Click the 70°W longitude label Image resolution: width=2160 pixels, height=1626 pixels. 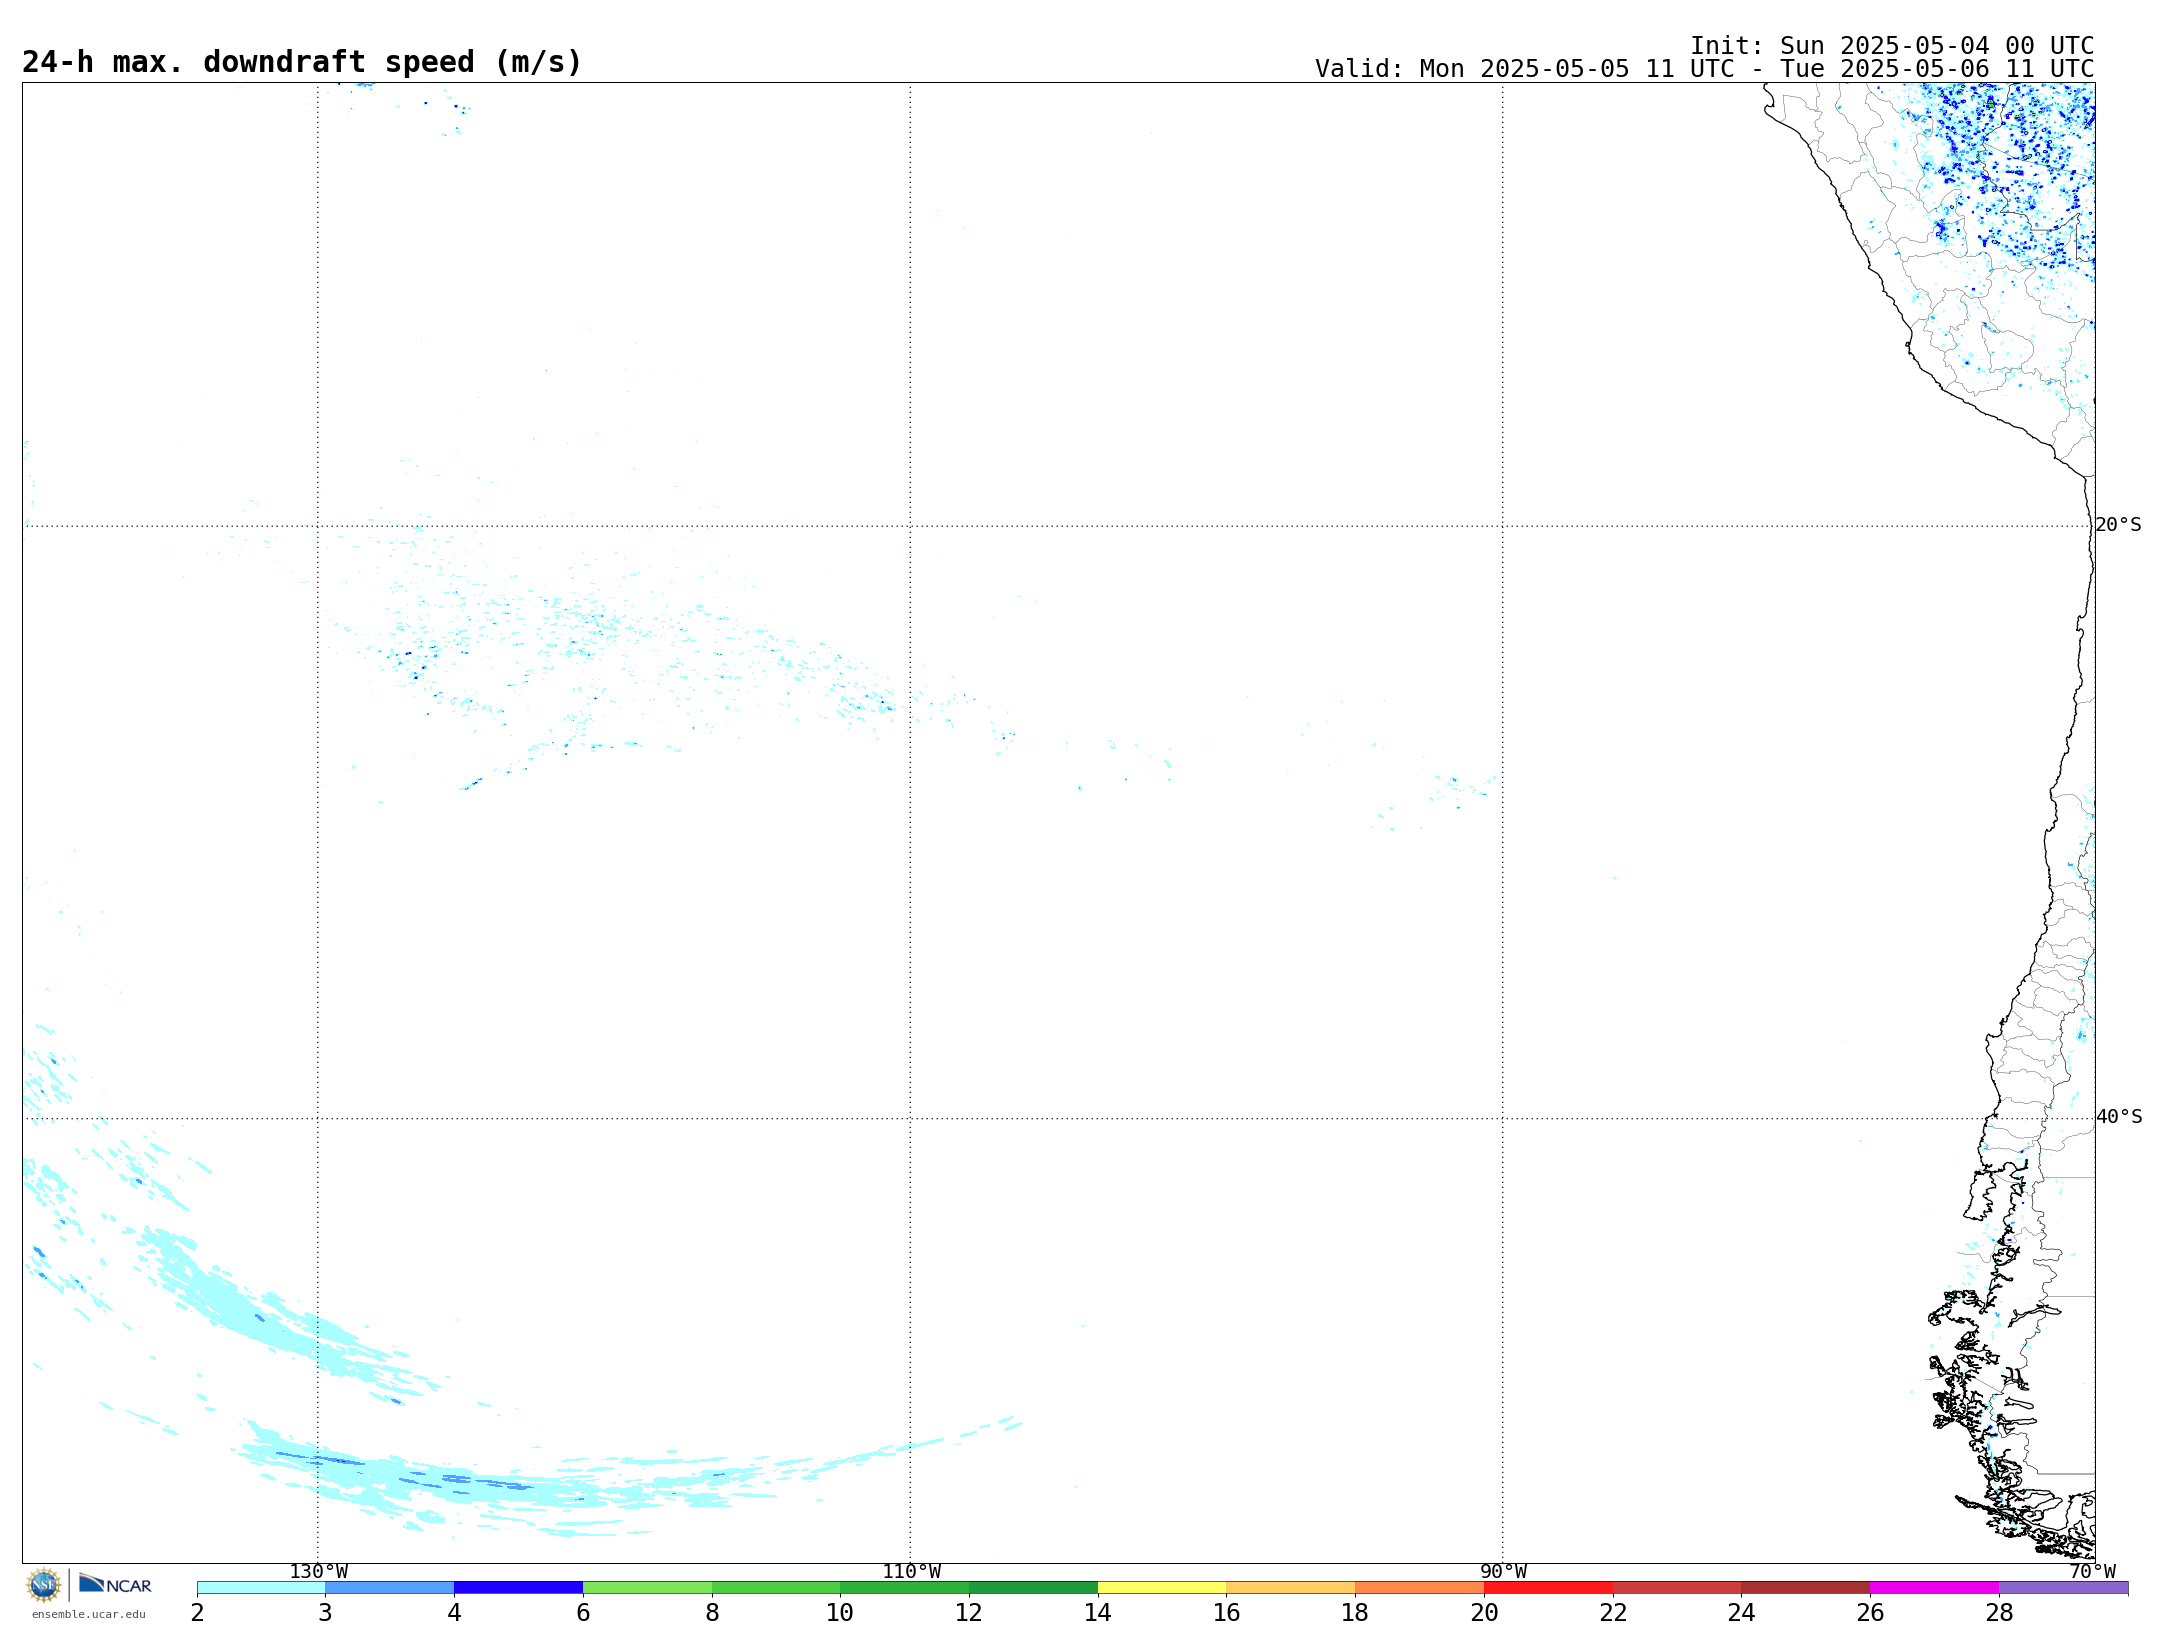[2092, 1572]
